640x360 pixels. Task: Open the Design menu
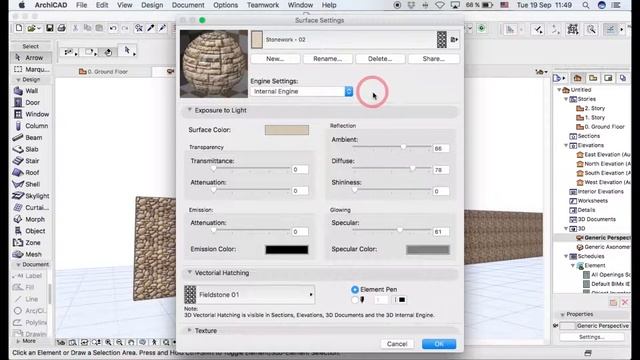pyautogui.click(x=152, y=5)
